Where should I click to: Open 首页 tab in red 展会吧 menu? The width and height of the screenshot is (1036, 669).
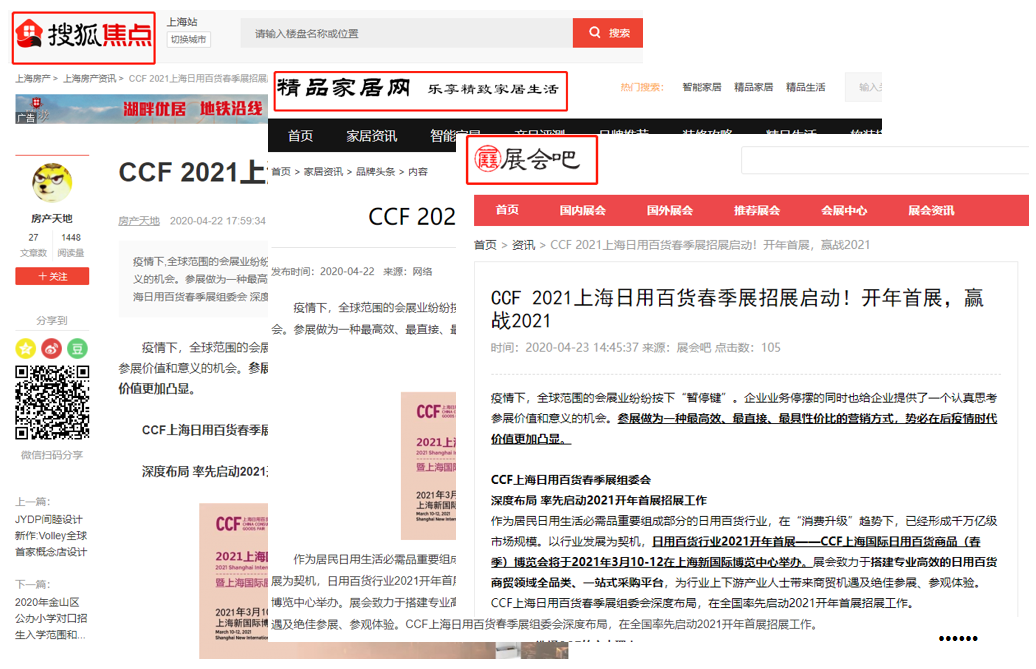[x=507, y=210]
